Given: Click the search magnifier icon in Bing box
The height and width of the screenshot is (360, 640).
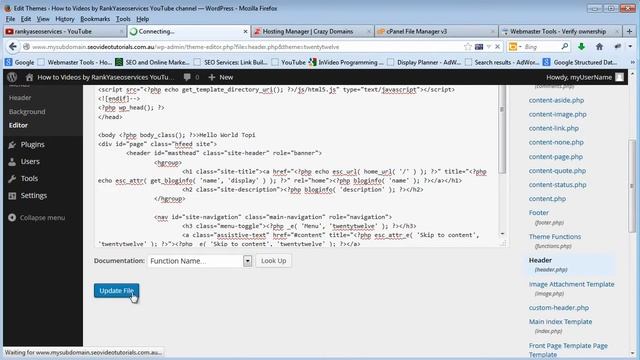Looking at the screenshot, I should [565, 47].
